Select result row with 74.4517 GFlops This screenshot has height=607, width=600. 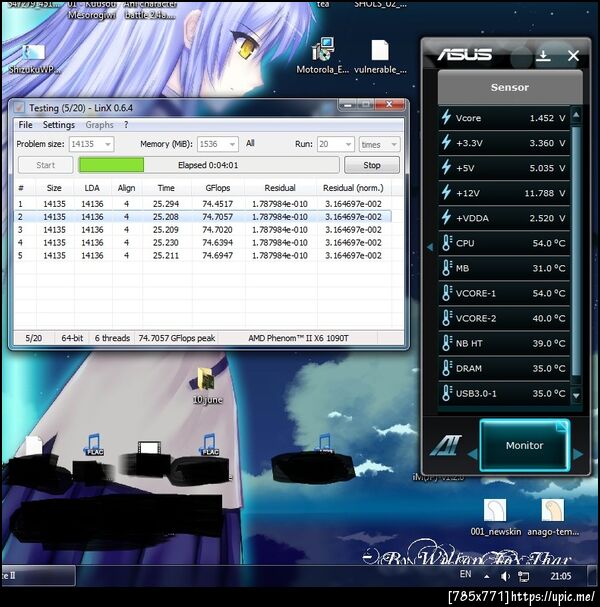[x=202, y=204]
